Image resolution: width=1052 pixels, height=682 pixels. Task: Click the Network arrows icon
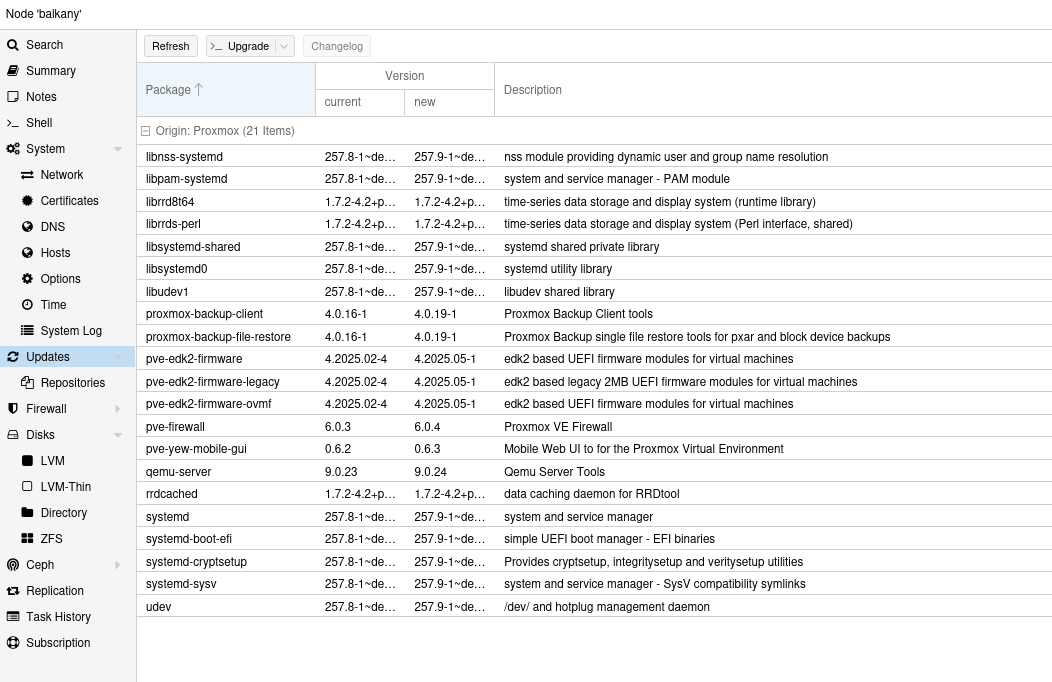(28, 175)
